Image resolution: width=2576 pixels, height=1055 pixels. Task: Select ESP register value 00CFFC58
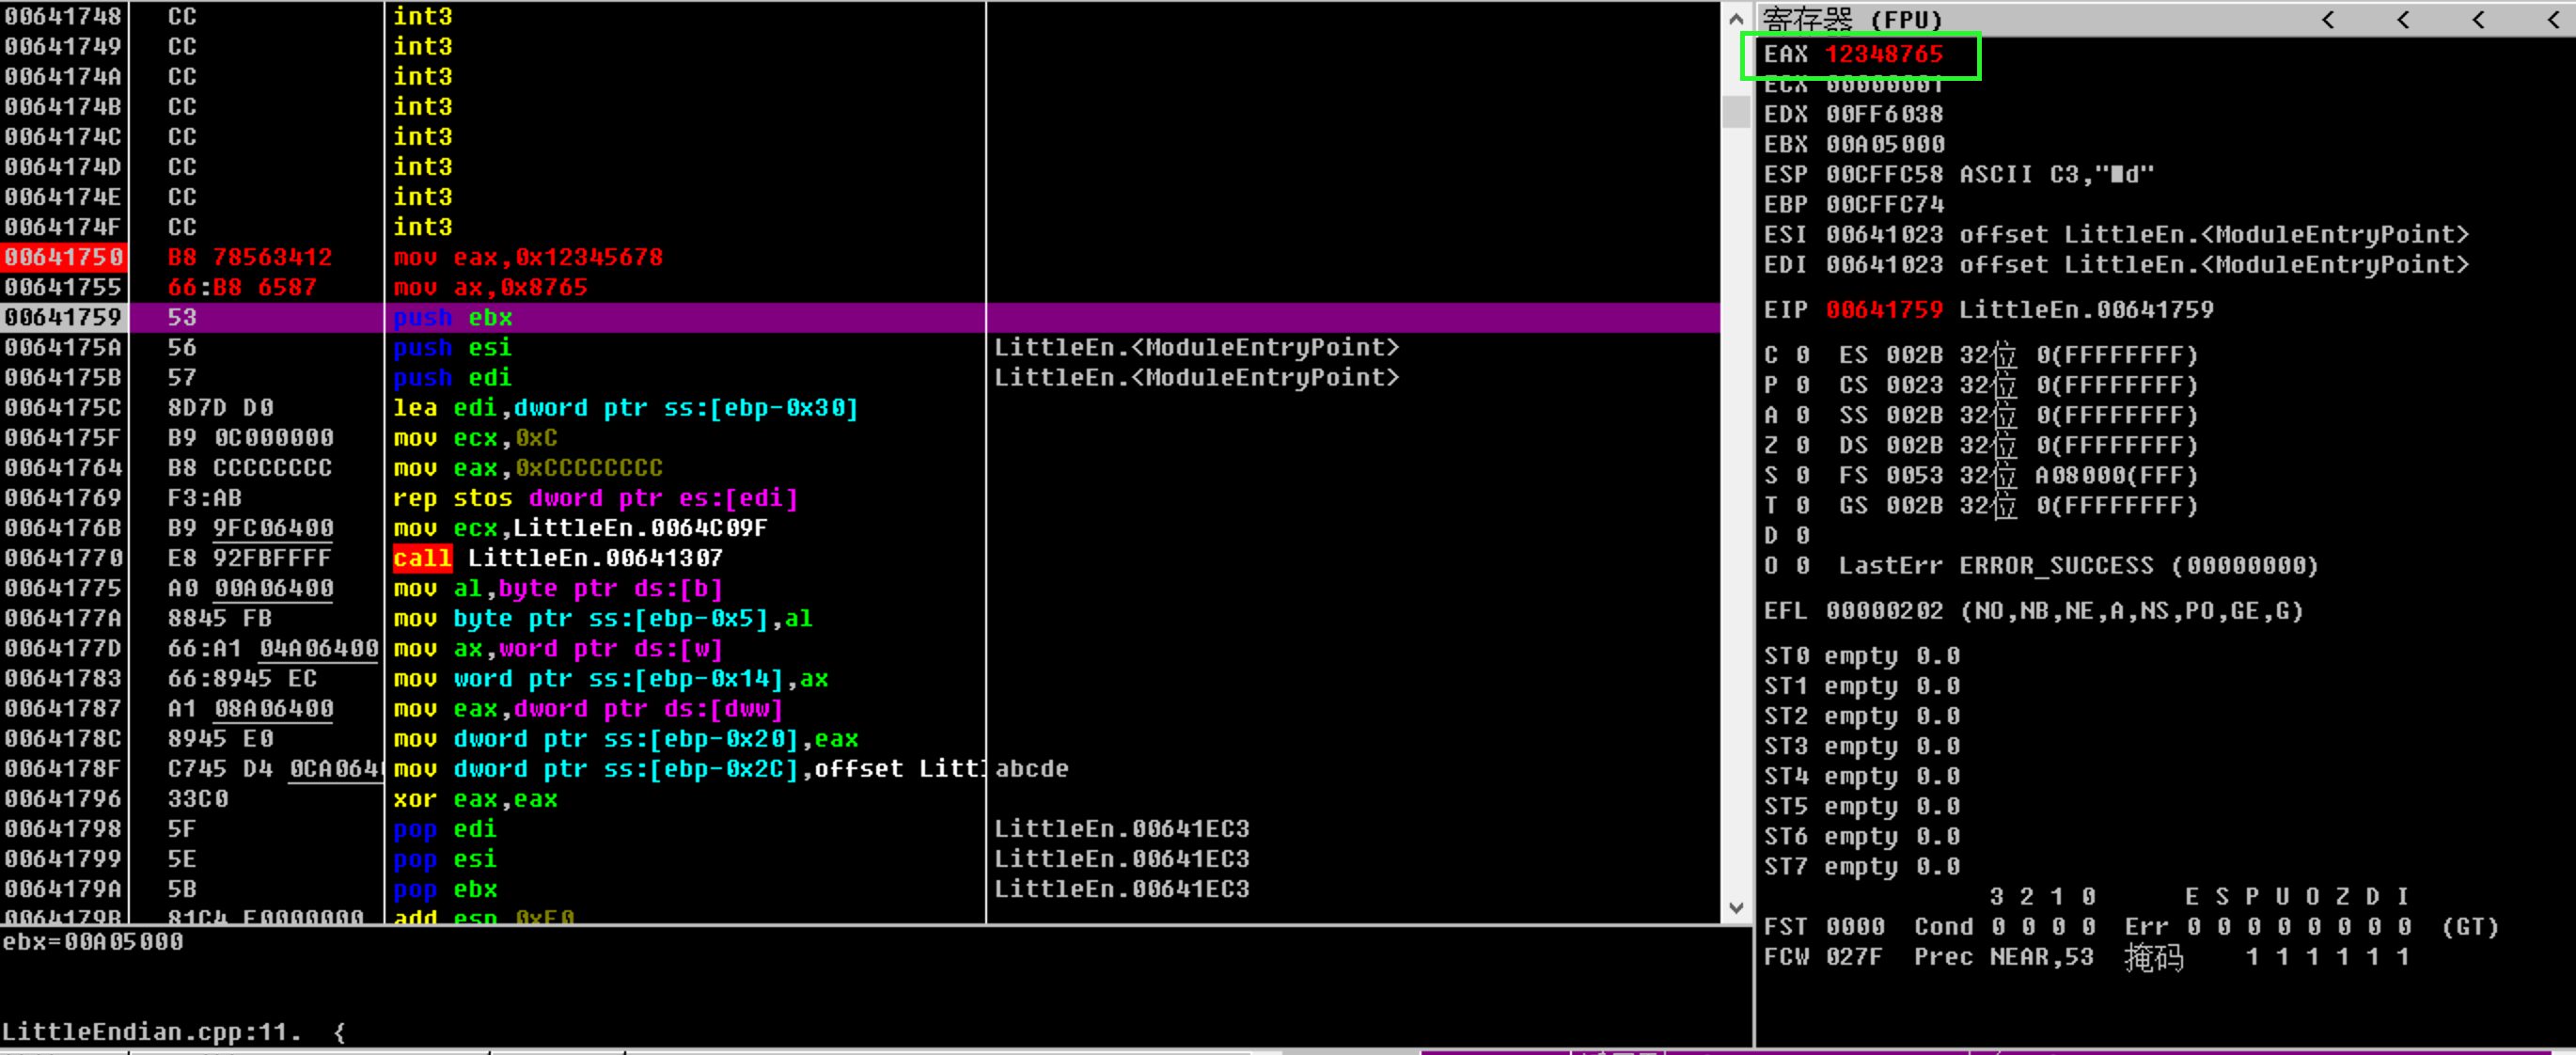click(1884, 174)
